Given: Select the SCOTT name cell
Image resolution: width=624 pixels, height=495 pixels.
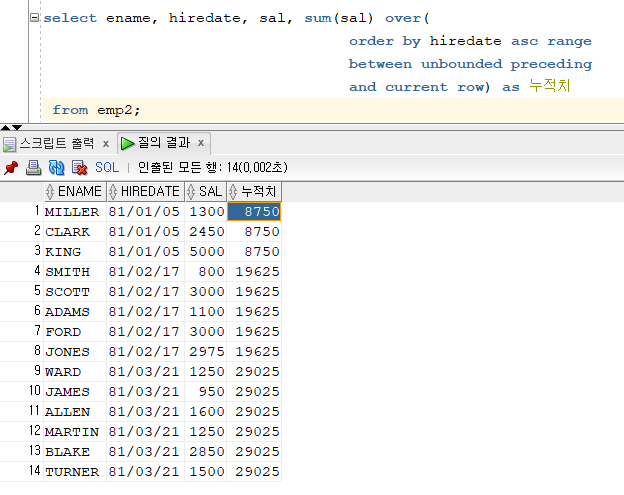Looking at the screenshot, I should (x=75, y=292).
